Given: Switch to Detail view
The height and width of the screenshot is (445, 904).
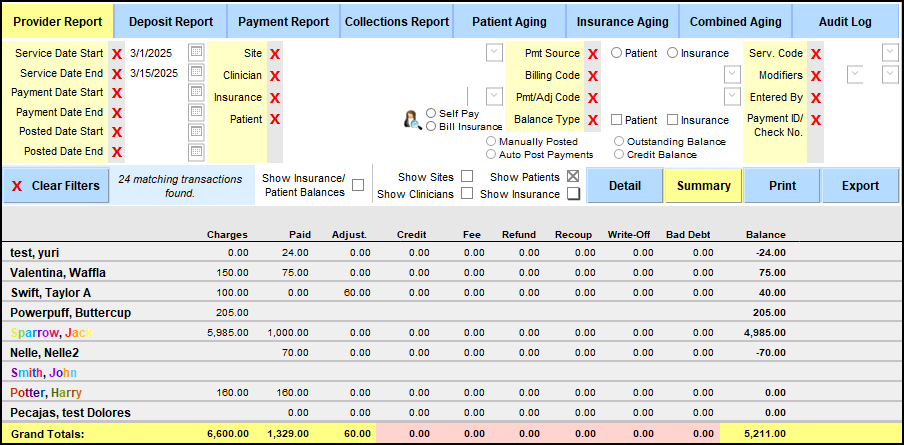Looking at the screenshot, I should [x=625, y=186].
